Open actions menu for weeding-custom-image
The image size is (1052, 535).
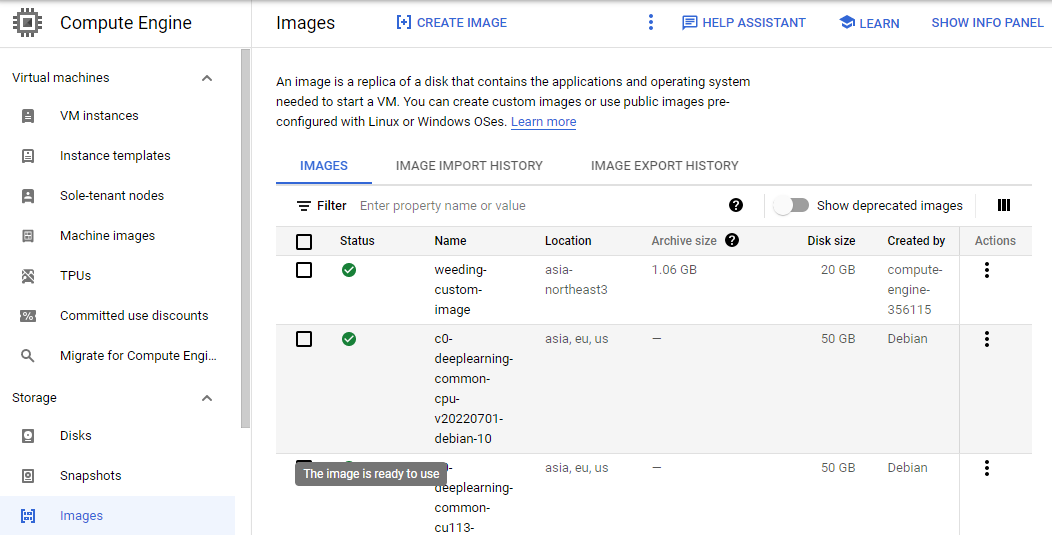[x=986, y=270]
